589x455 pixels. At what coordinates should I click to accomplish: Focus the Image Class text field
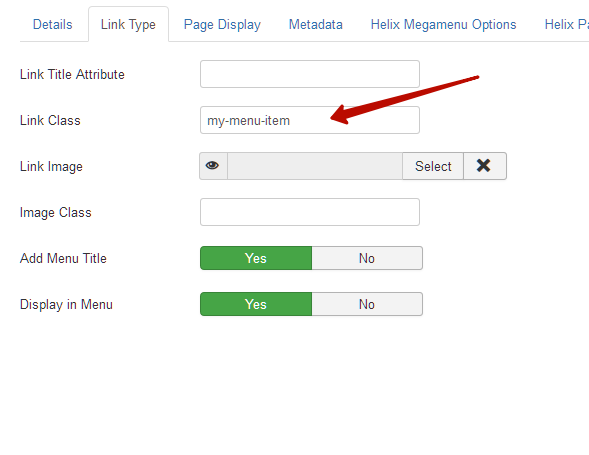coord(310,212)
